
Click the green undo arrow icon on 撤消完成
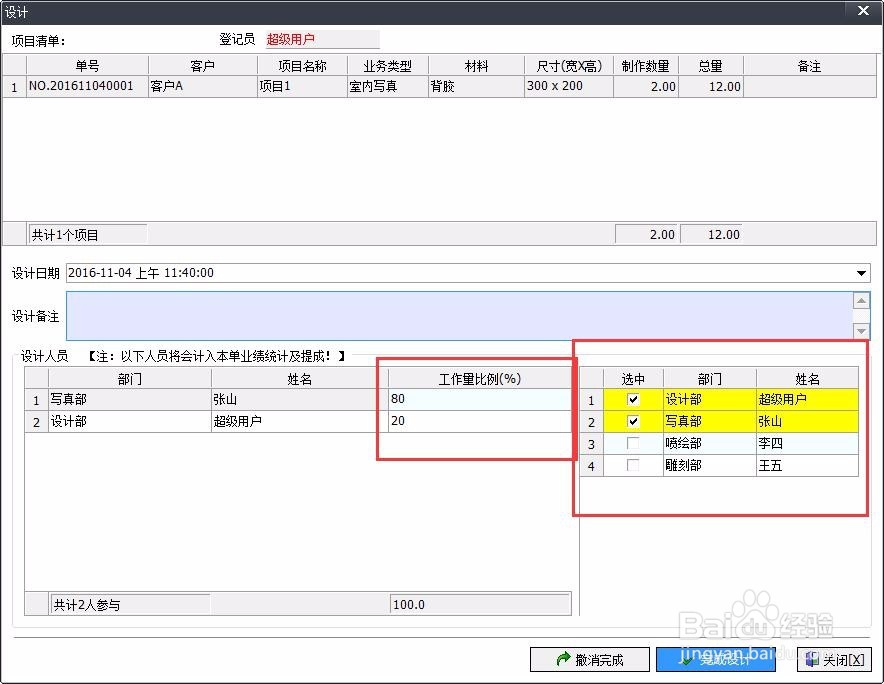pos(564,659)
